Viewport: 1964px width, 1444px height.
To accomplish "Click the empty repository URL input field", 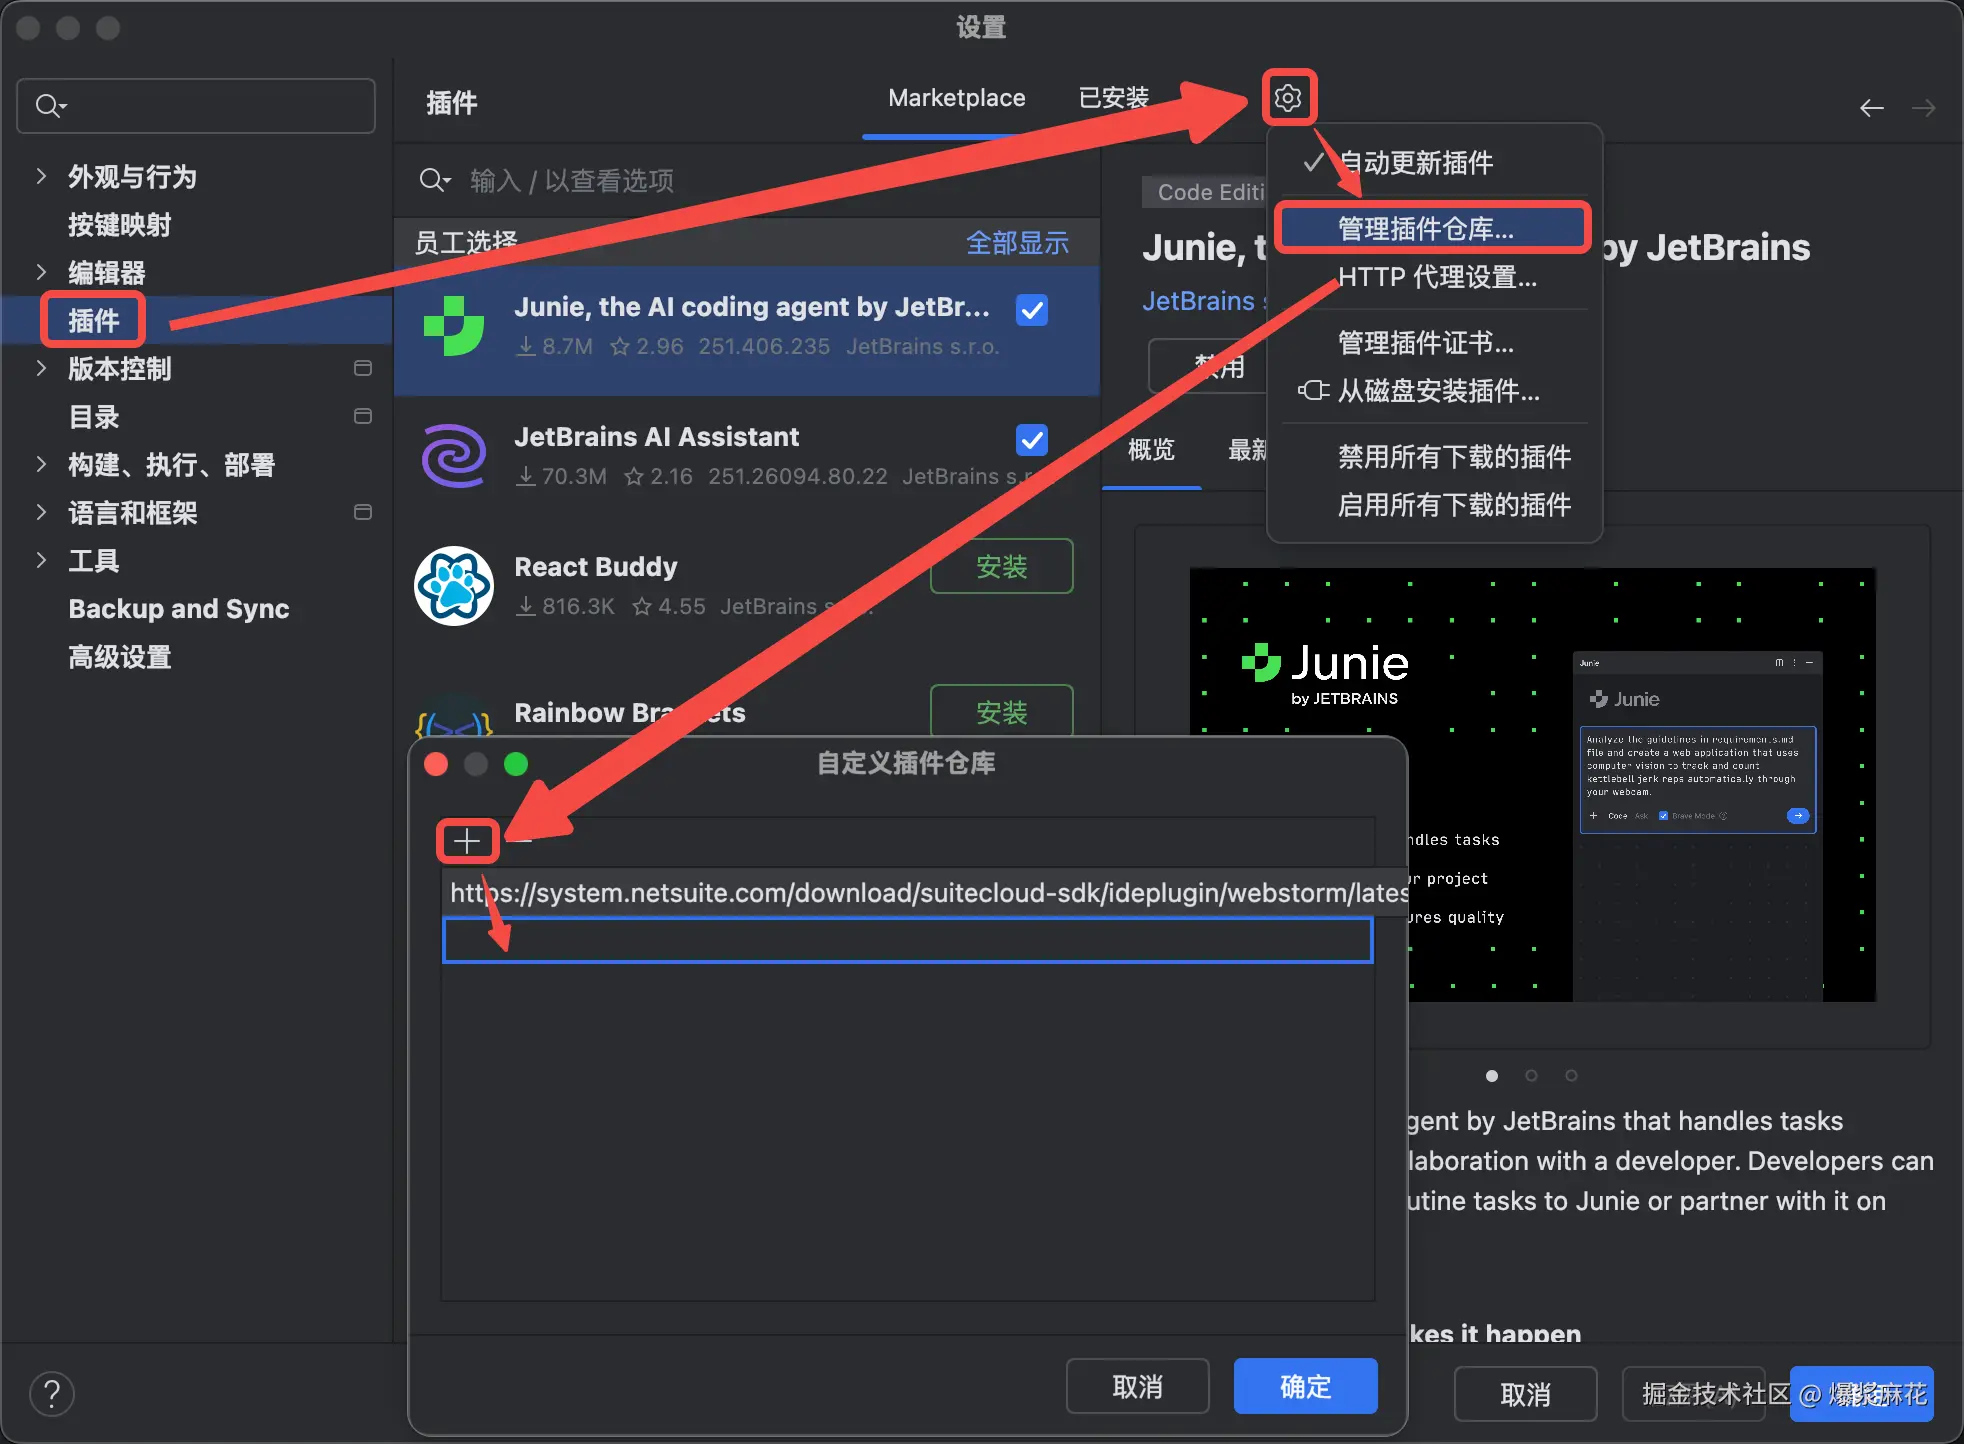I will pos(907,941).
